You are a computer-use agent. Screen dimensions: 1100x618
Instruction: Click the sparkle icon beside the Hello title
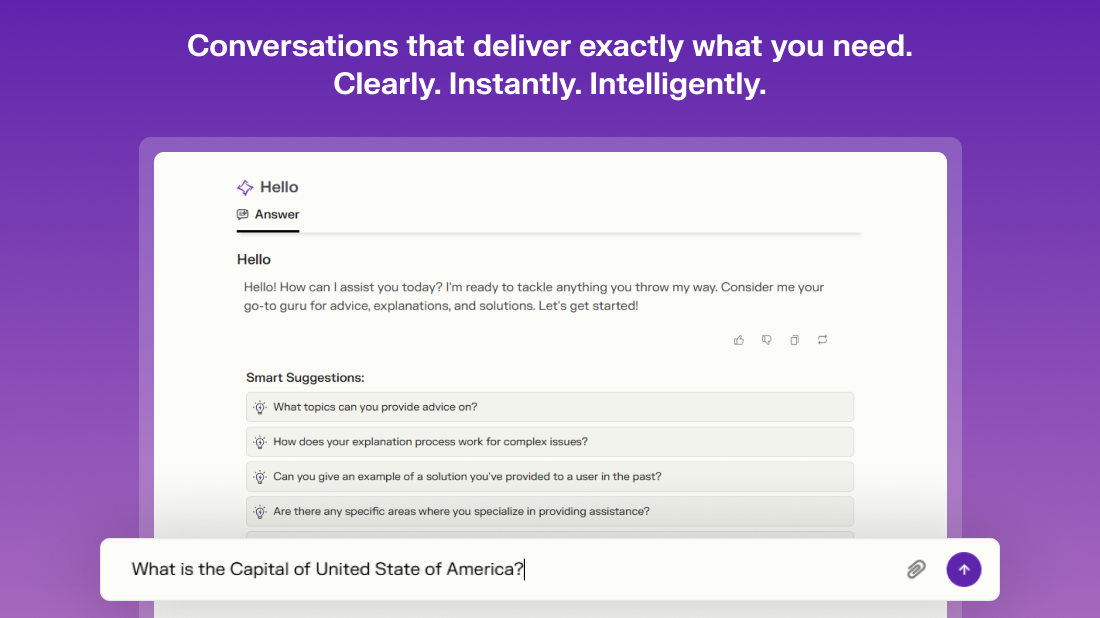245,187
